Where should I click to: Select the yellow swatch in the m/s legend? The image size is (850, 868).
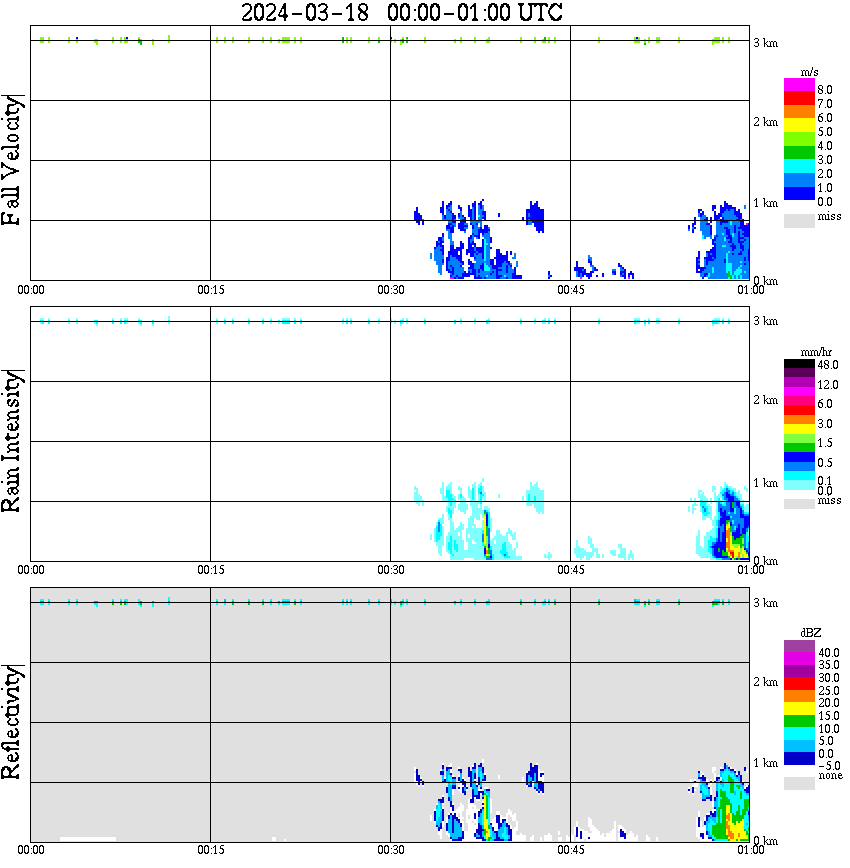[x=800, y=125]
